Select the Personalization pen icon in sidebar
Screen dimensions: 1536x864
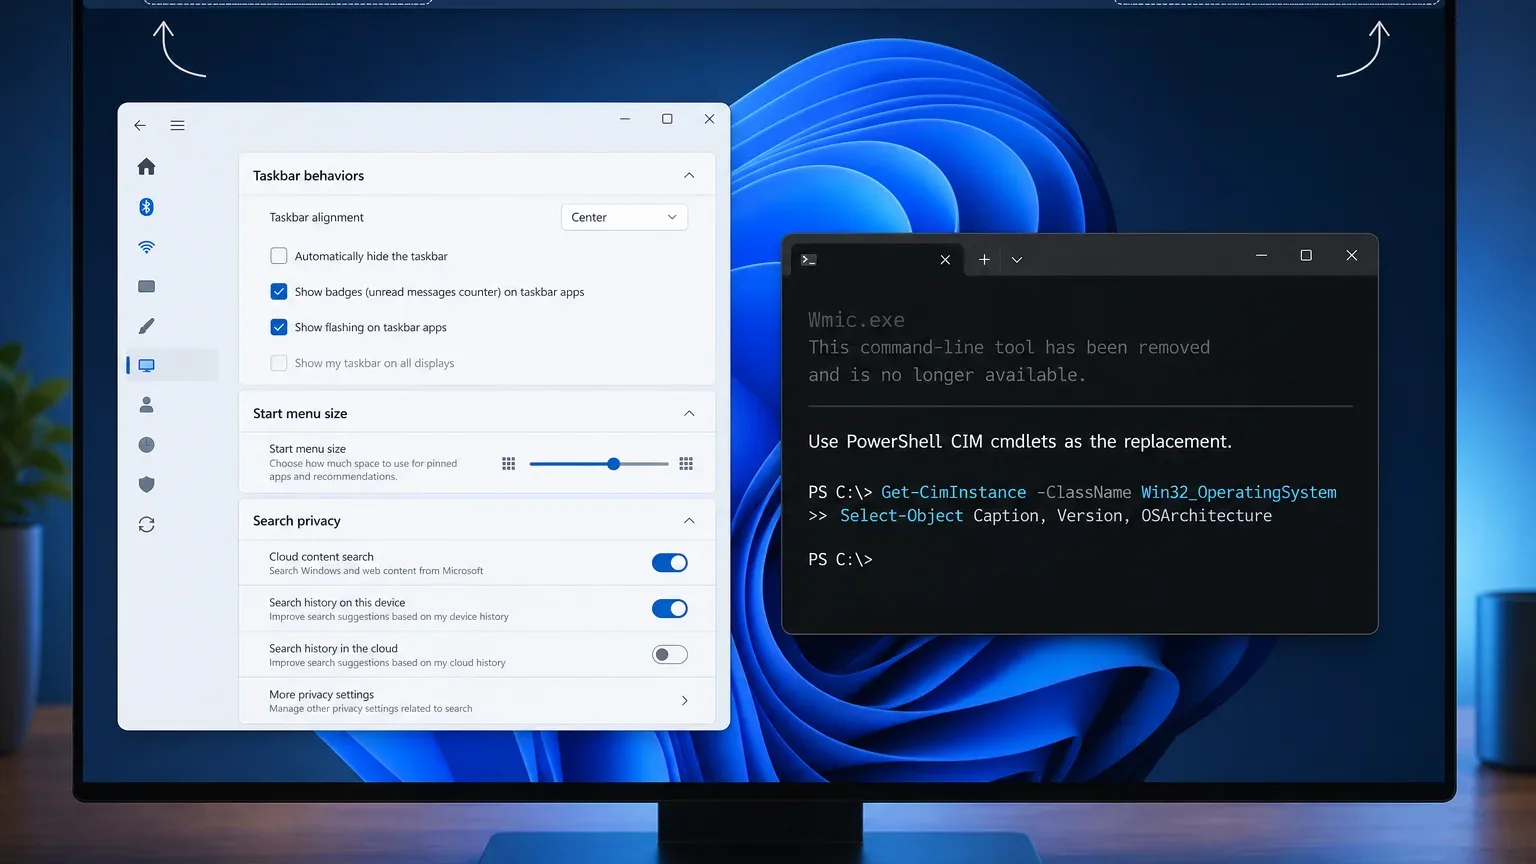146,326
